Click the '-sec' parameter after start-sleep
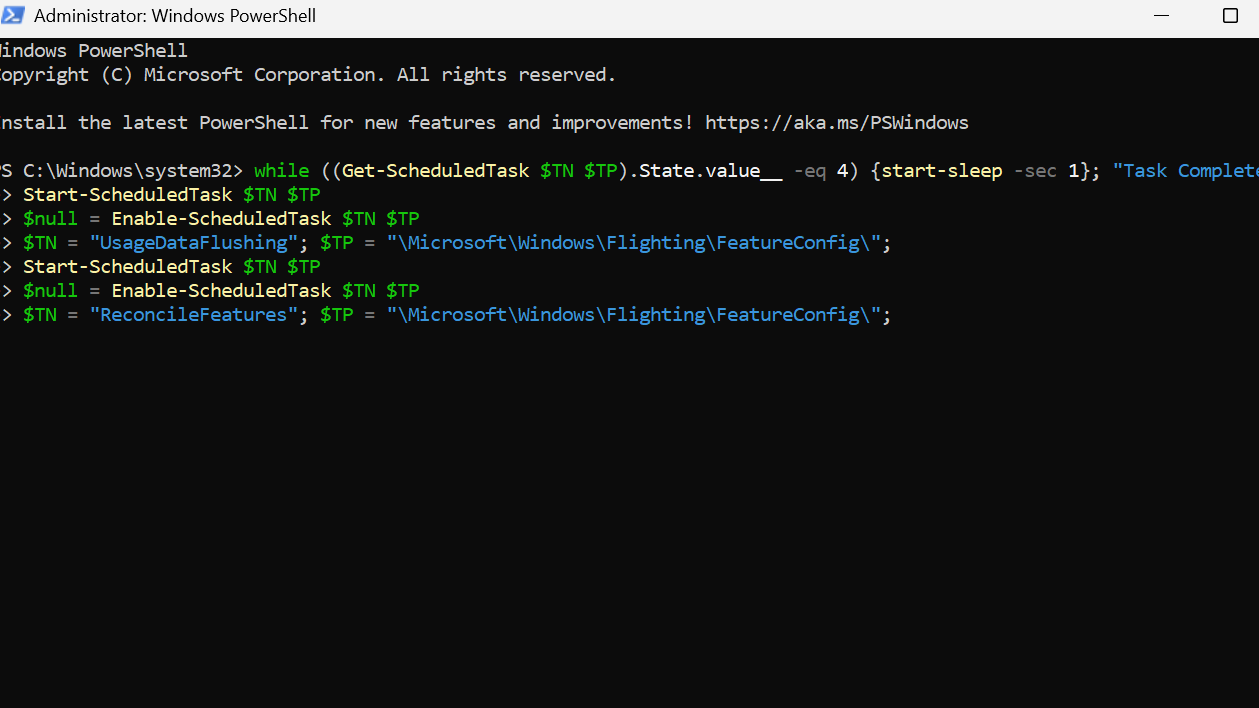 (1035, 171)
